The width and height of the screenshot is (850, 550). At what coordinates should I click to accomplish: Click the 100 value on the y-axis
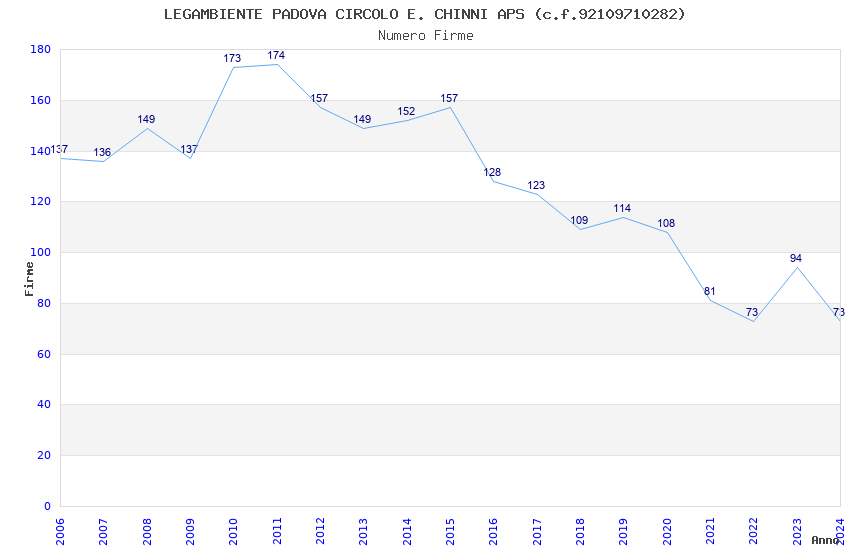[40, 253]
